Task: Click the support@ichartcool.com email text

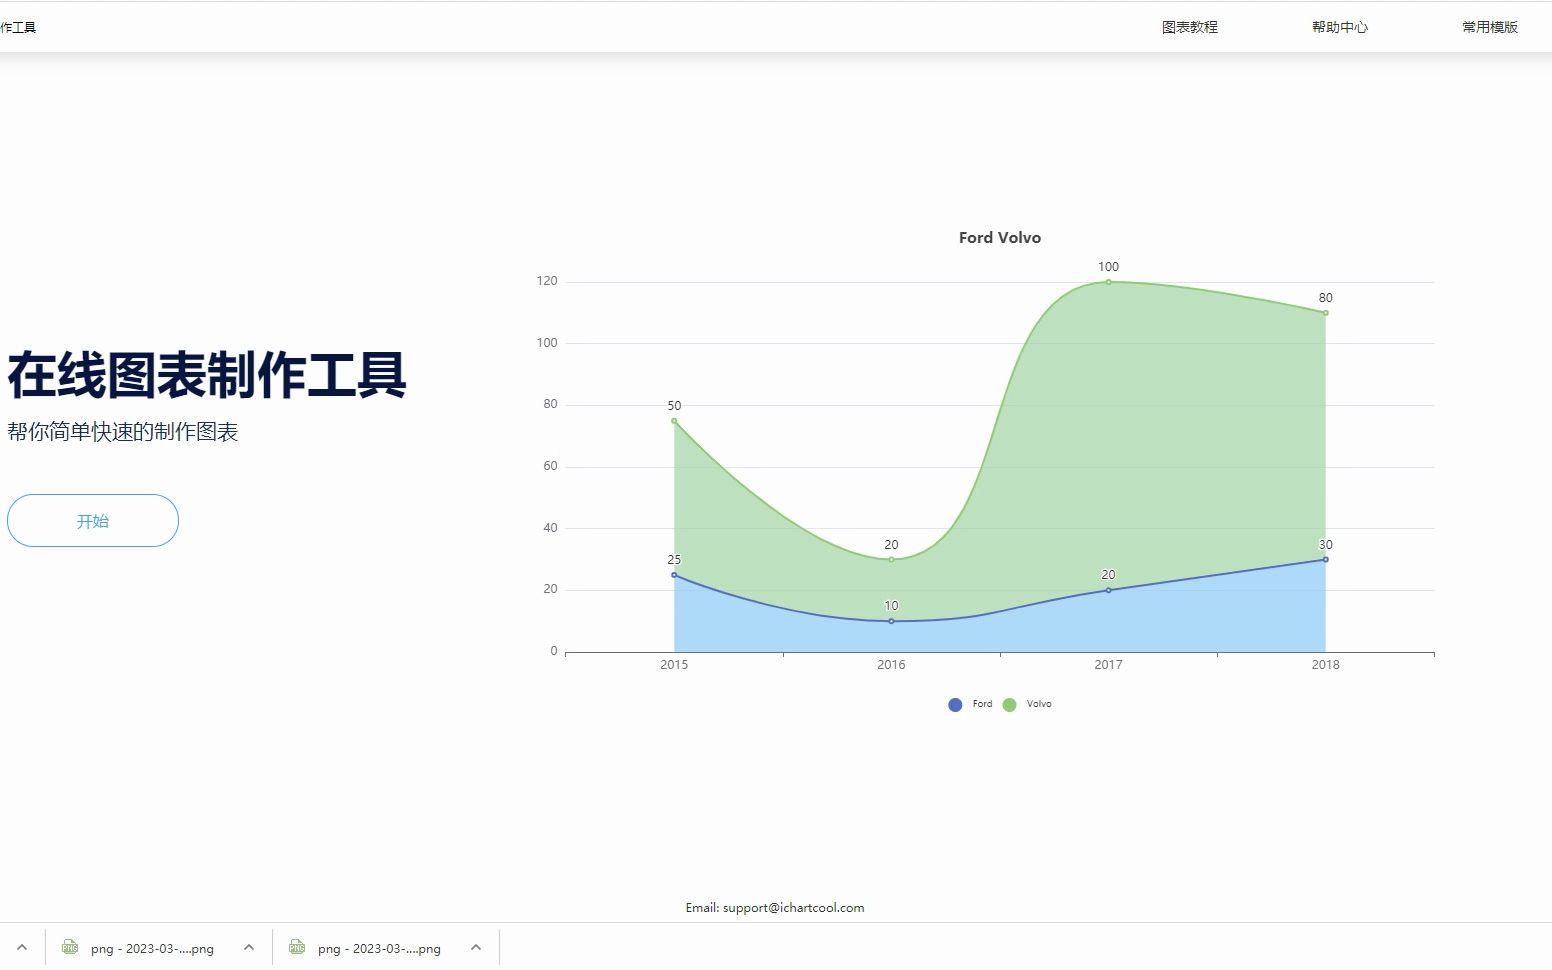Action: tap(793, 908)
